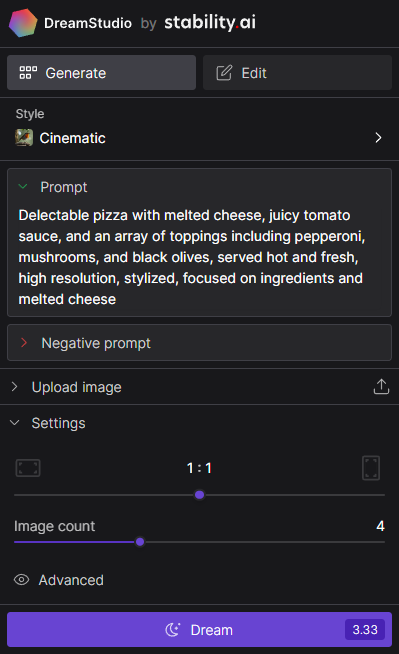Switch to the Edit tab
The image size is (399, 654).
coord(297,73)
